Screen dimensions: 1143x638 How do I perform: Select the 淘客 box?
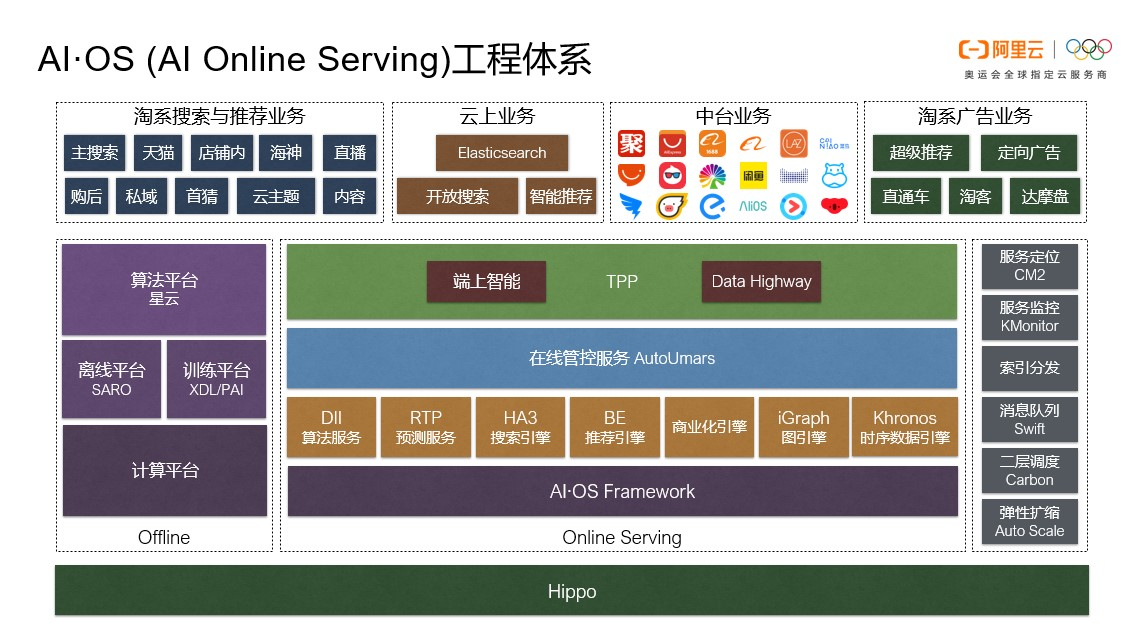point(975,196)
